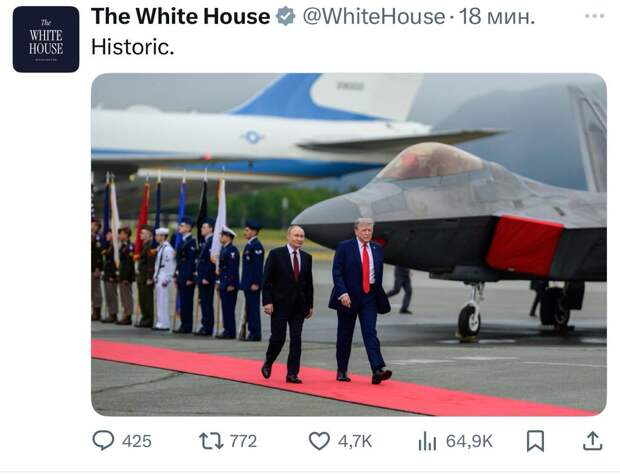
Task: Open The White House display name
Action: click(181, 17)
